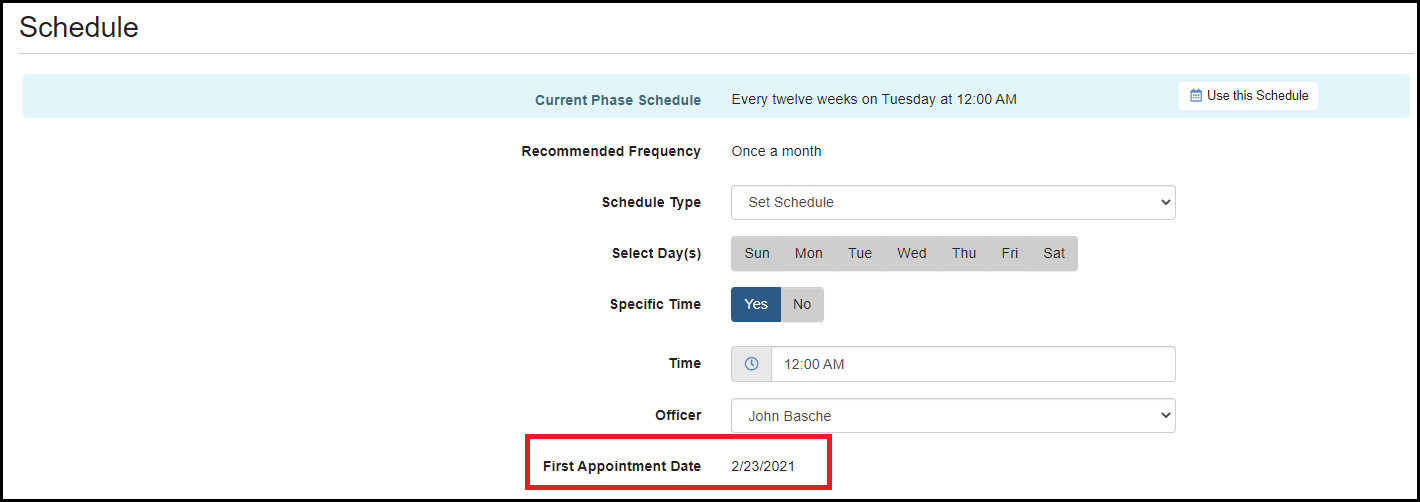Click the Schedule heading
This screenshot has width=1420, height=502.
(x=79, y=27)
